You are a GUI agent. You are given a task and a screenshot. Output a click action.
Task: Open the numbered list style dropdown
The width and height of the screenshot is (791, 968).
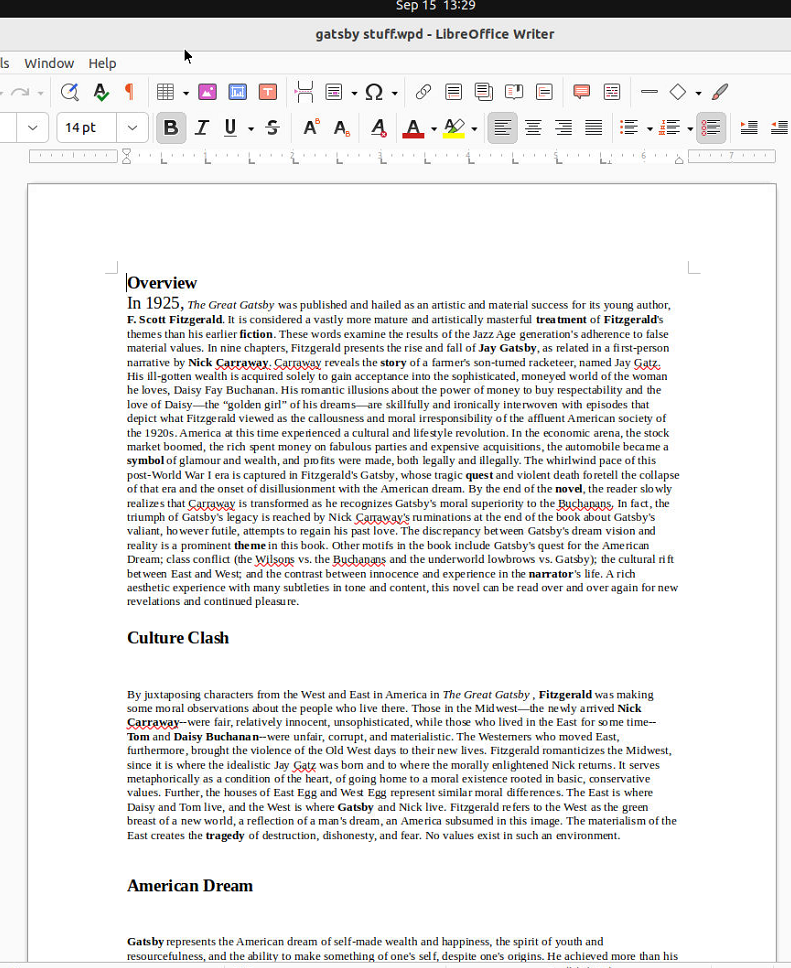(690, 129)
